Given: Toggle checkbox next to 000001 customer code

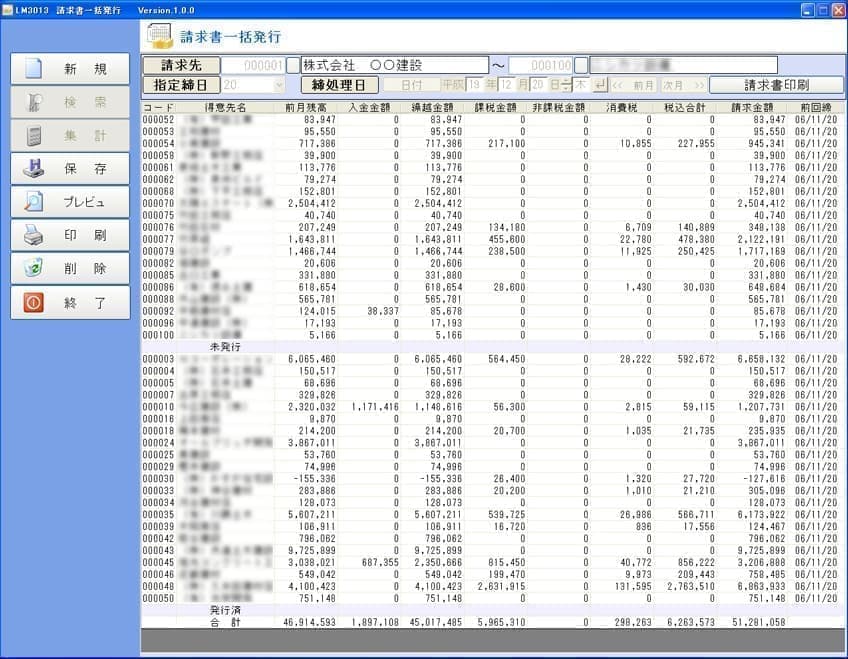Looking at the screenshot, I should tap(293, 65).
